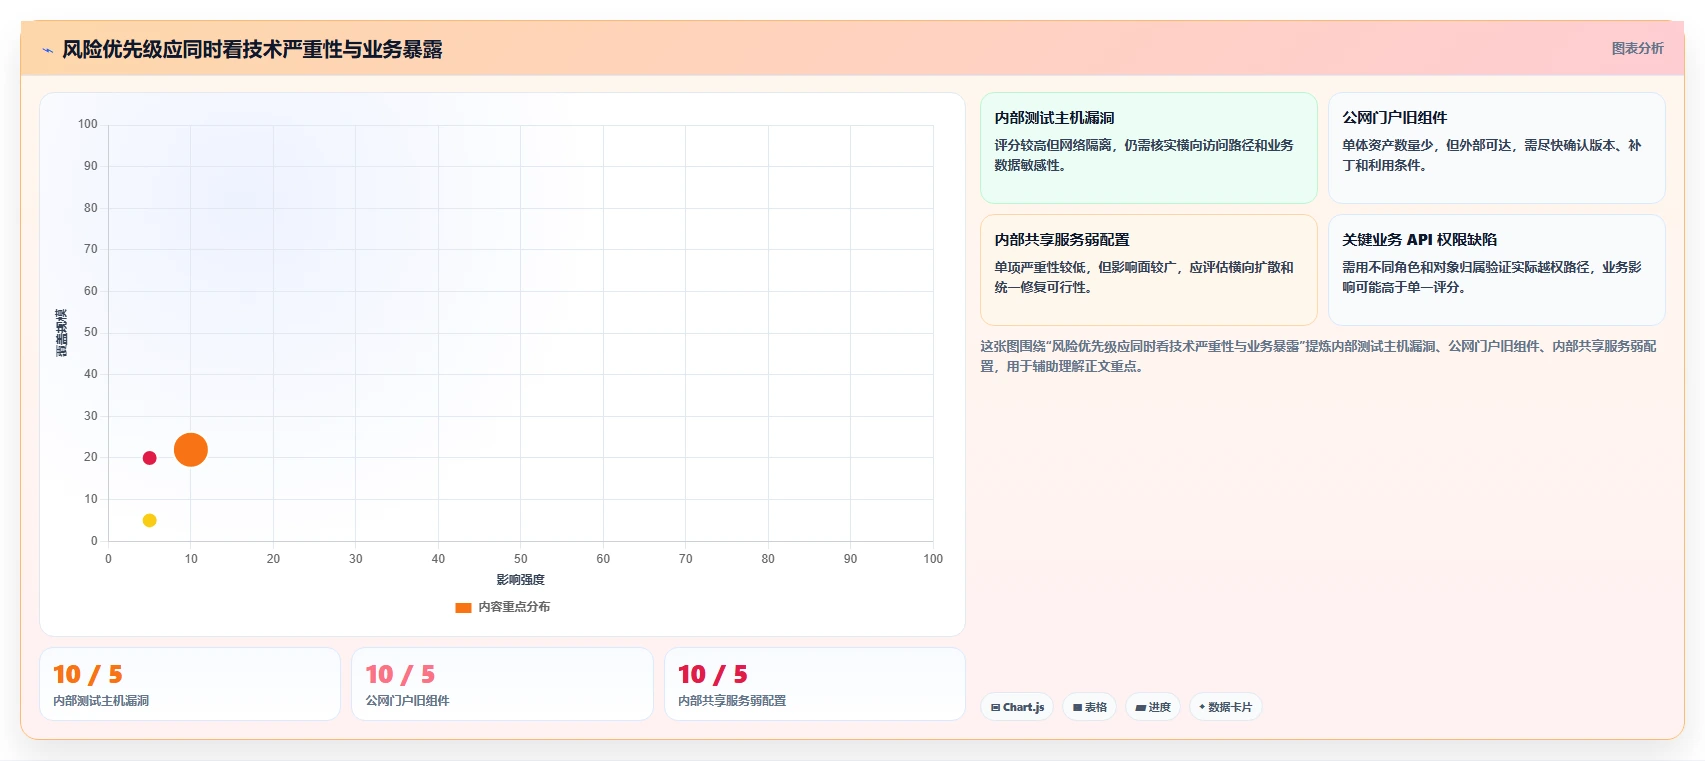This screenshot has width=1705, height=761.
Task: Click the 10 / 5 stat card for 公网门户旧组件
Action: (502, 684)
